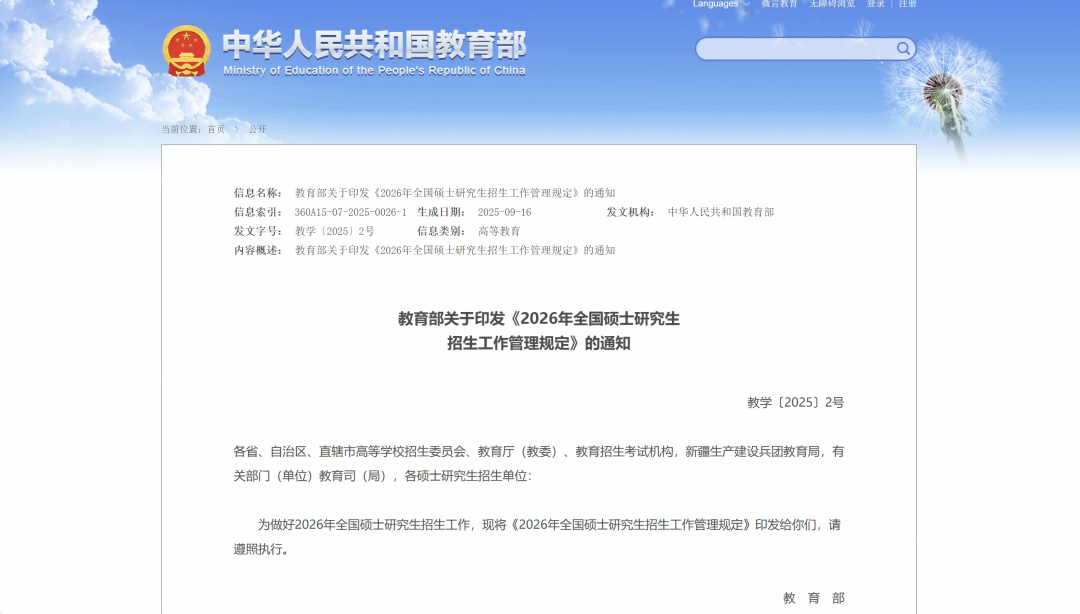
Task: Click the 中华人民共和国教育部 site title
Action: pos(373,45)
